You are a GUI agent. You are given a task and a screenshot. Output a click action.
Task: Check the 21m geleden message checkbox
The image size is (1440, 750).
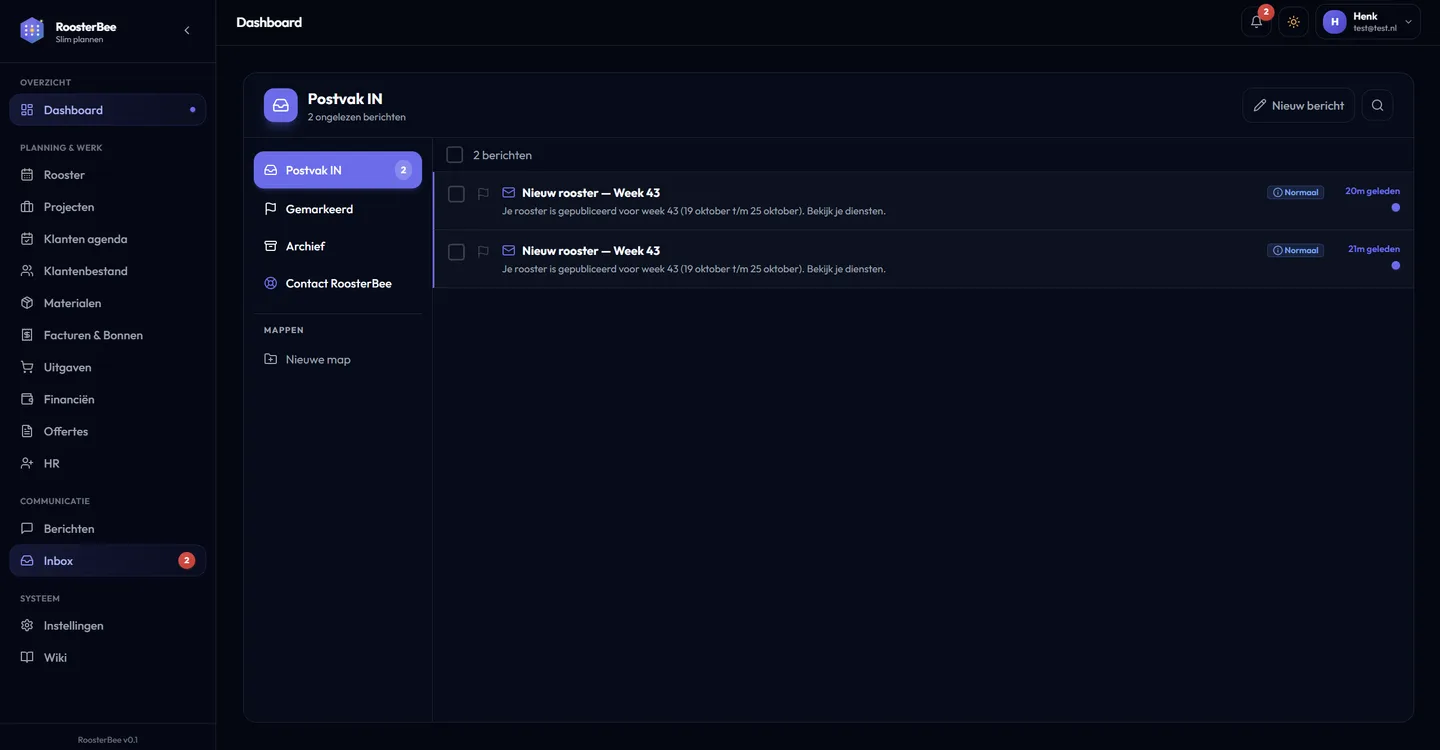[x=456, y=252]
